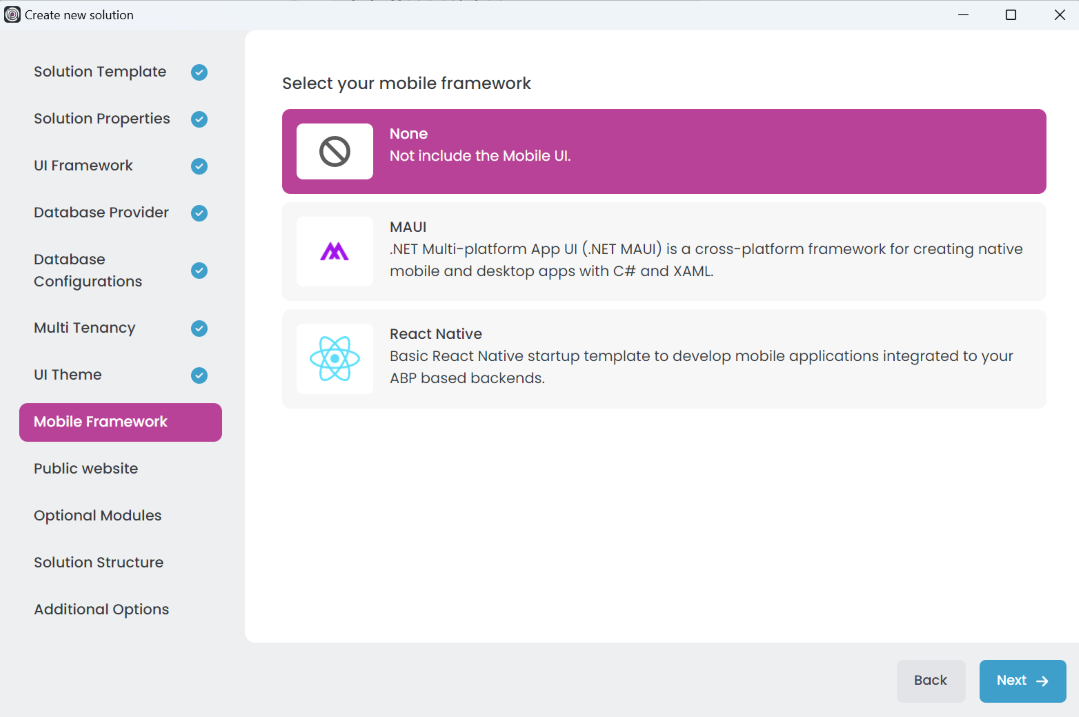Screen dimensions: 1079x717
Task: Click the Back button
Action: coord(931,681)
